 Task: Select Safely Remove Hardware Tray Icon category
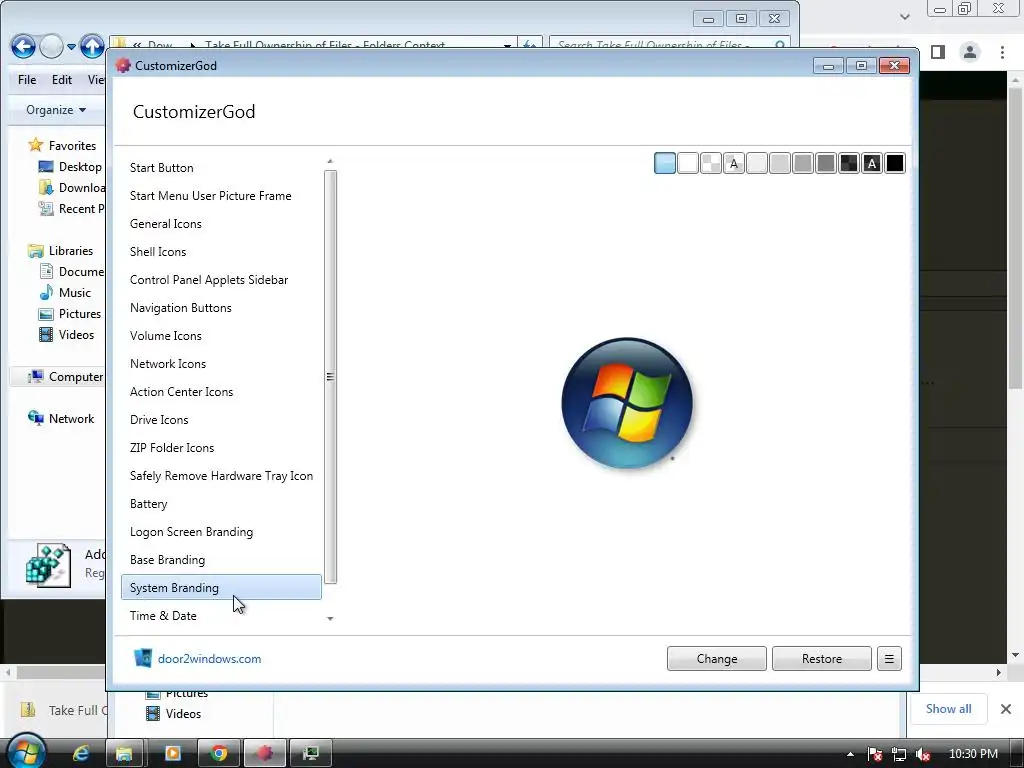[x=221, y=477]
